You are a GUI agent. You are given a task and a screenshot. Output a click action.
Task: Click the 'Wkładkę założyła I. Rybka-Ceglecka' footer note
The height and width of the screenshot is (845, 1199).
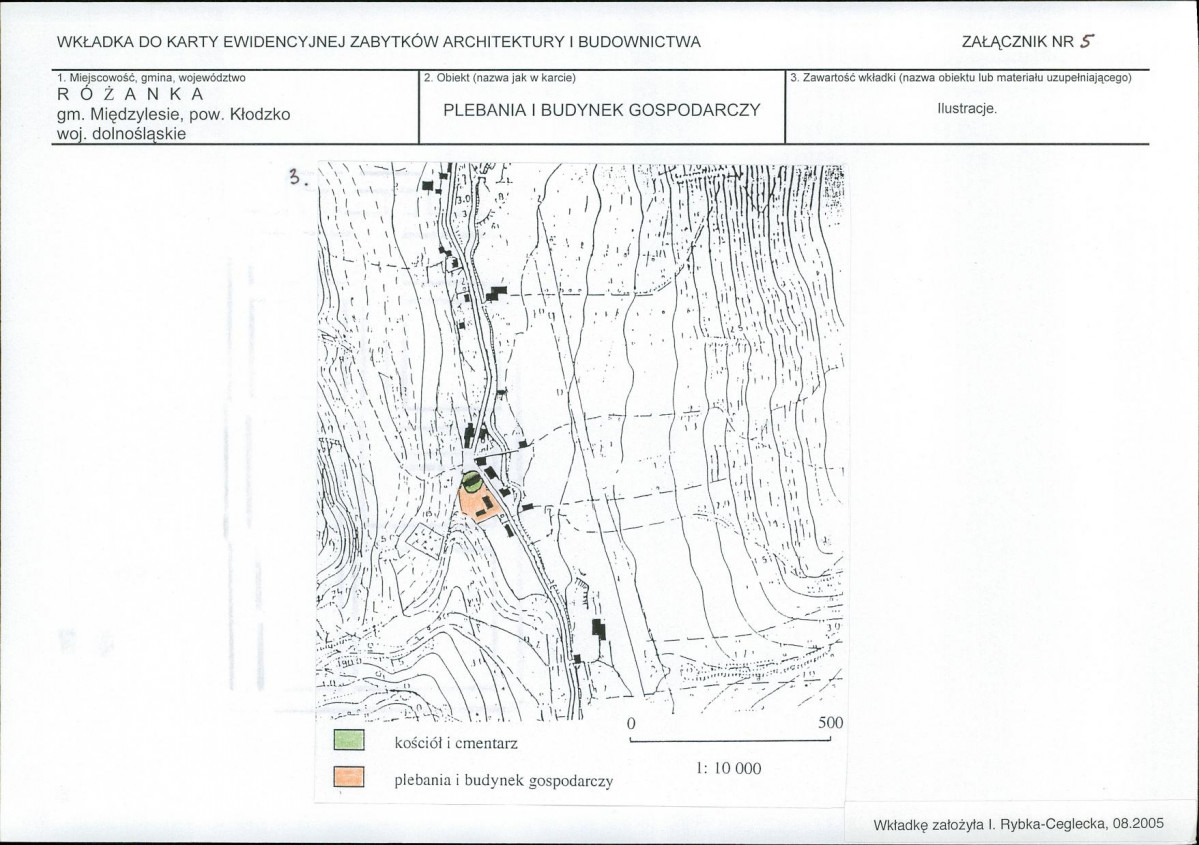pyautogui.click(x=1019, y=824)
